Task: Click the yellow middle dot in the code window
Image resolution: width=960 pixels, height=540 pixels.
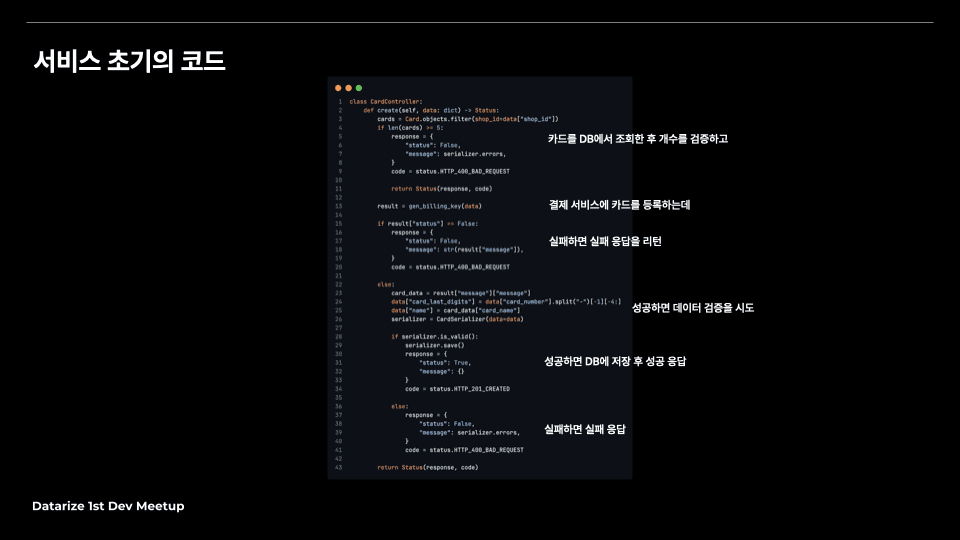Action: click(x=348, y=88)
